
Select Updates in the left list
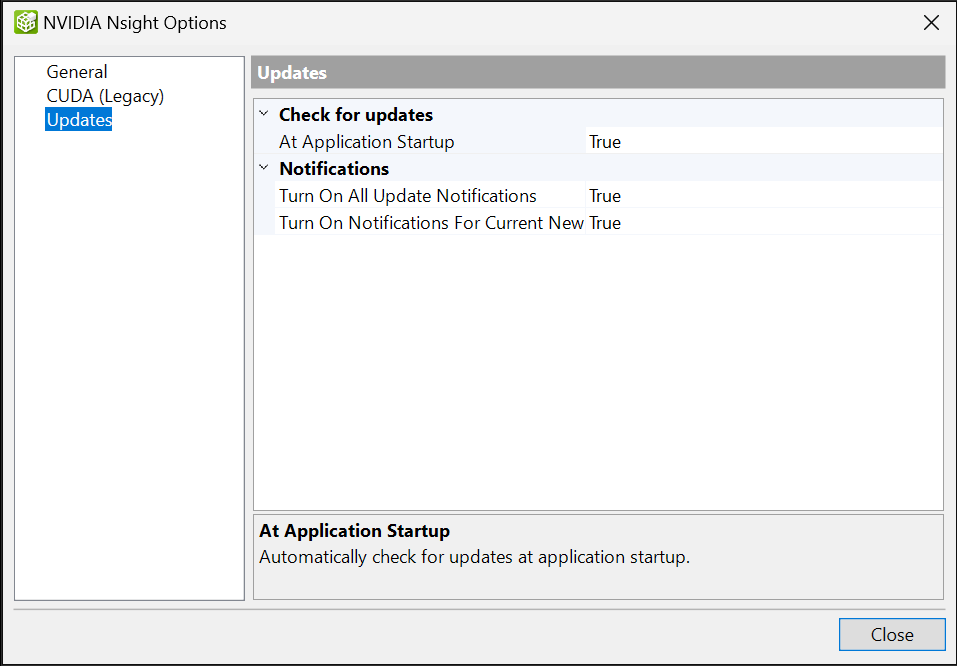tap(79, 120)
